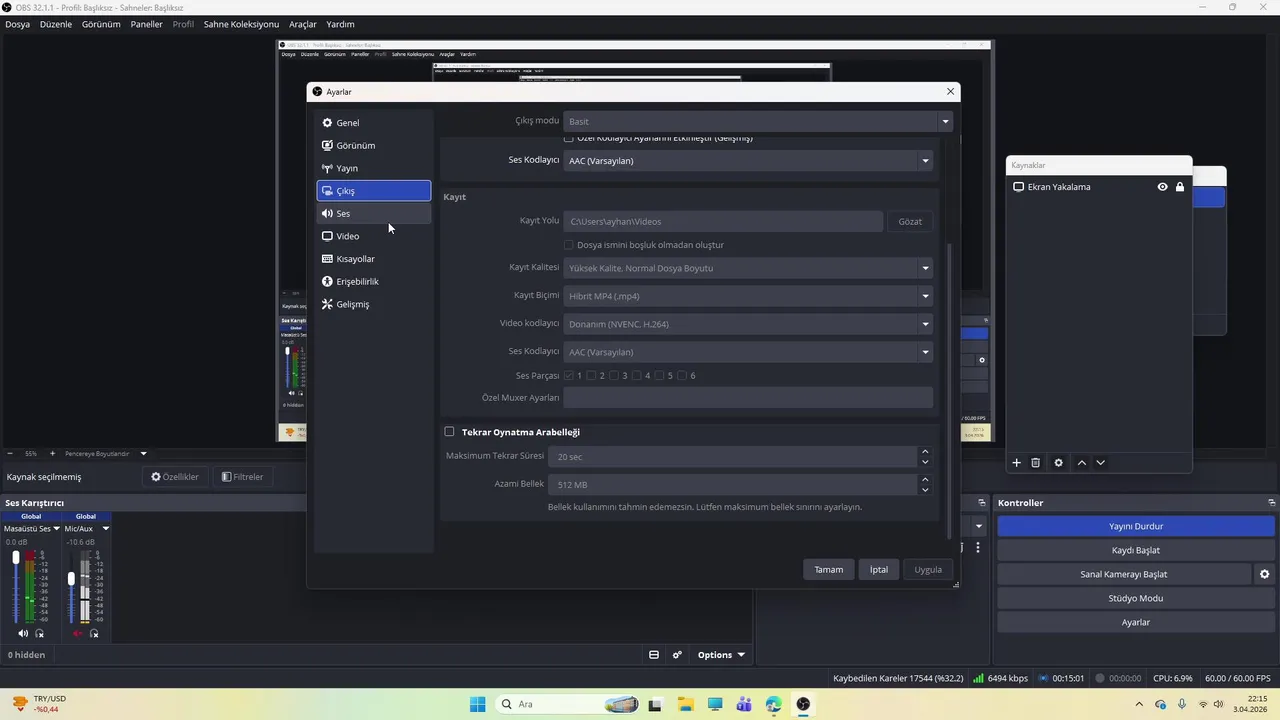Show hidden system tray icons chevron
1280x720 pixels.
click(1139, 704)
